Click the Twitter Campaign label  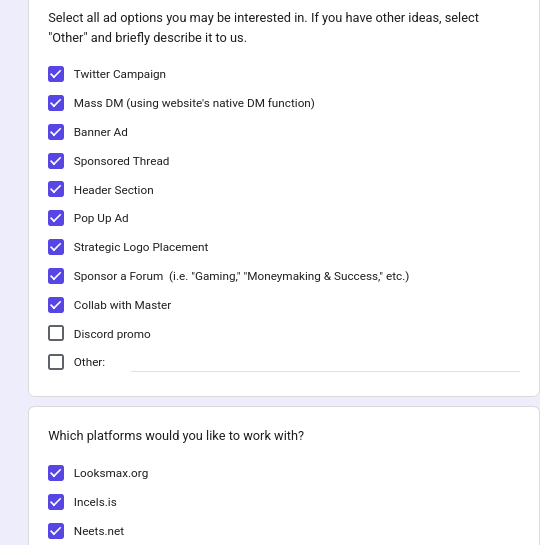pyautogui.click(x=120, y=74)
